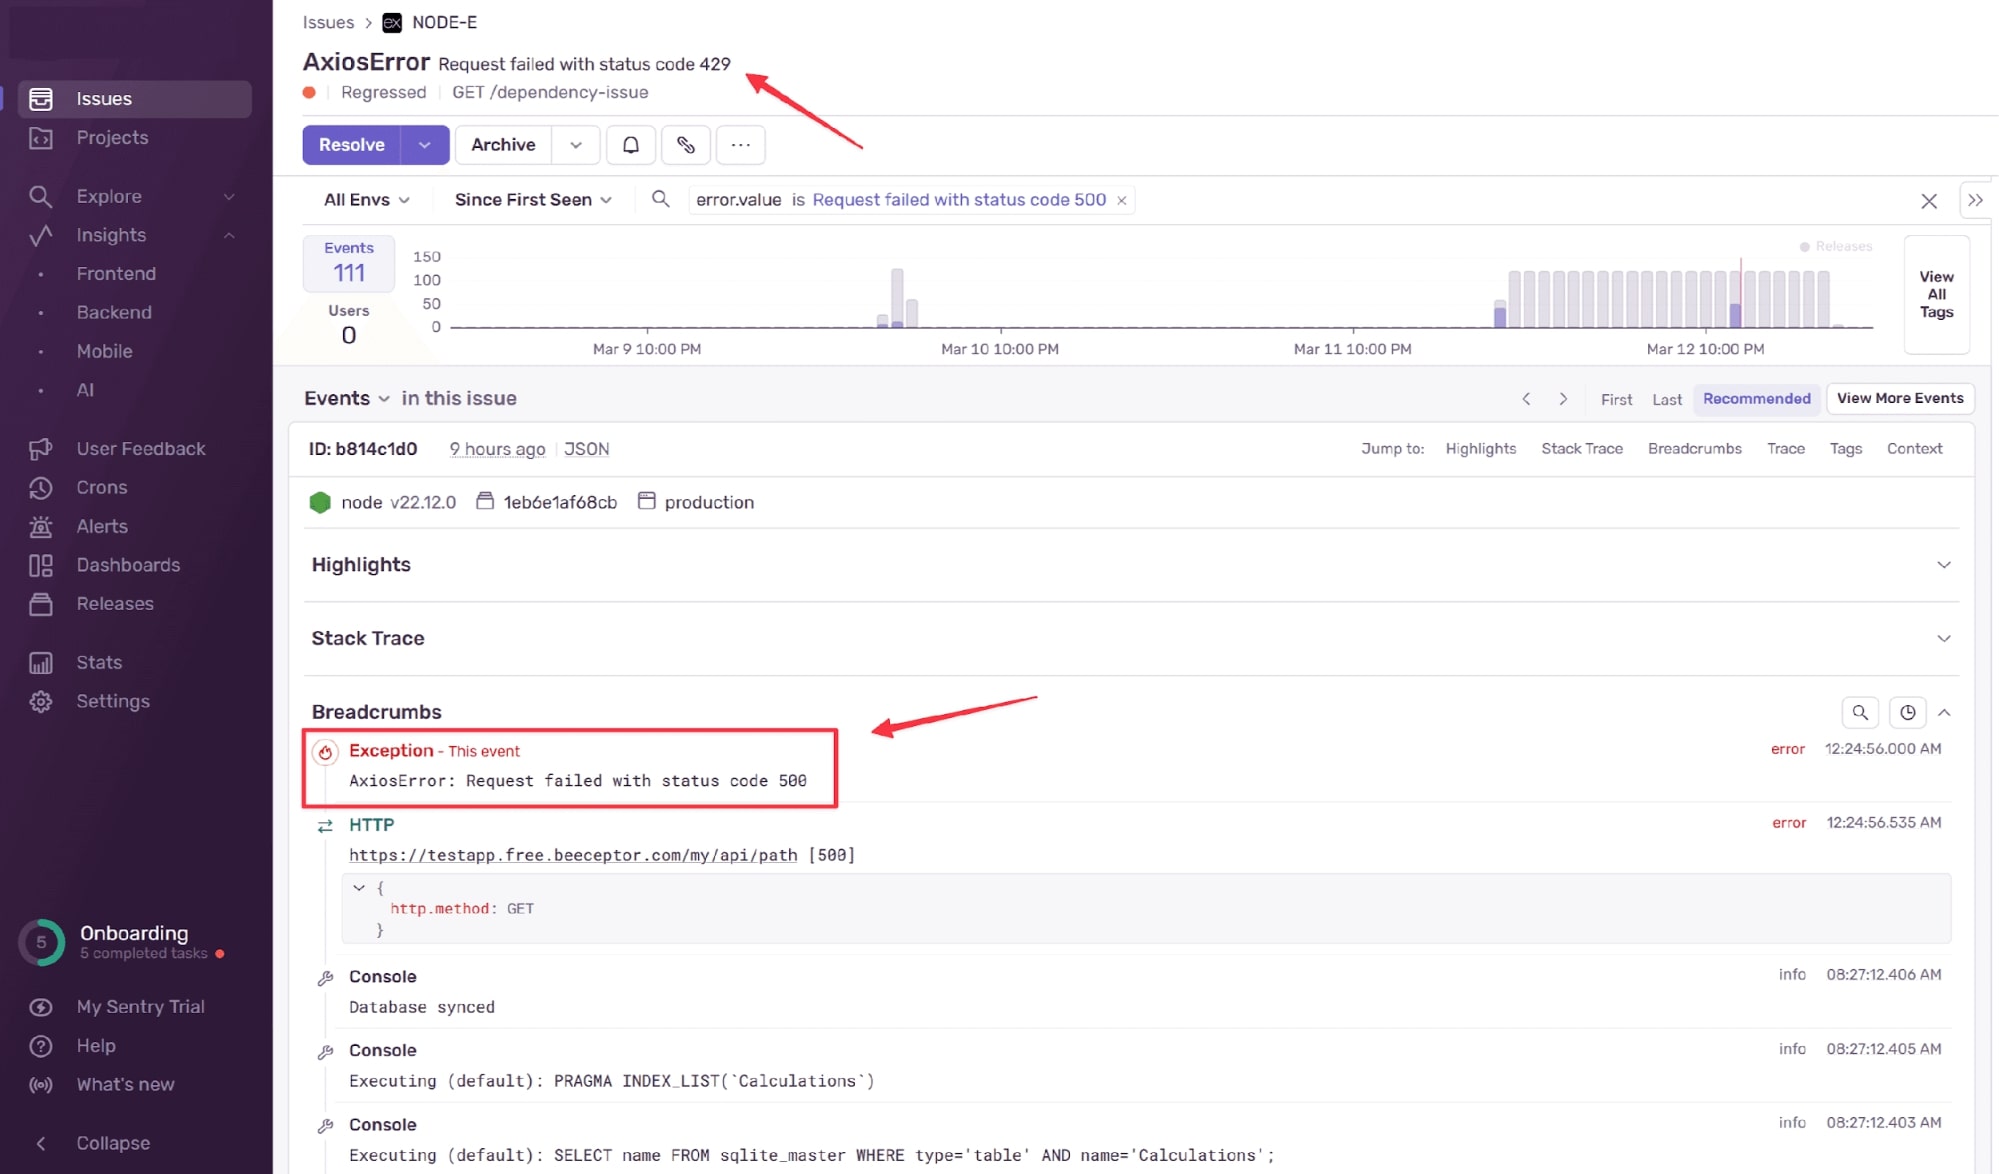Open View More Events
The height and width of the screenshot is (1174, 1999).
[1899, 398]
